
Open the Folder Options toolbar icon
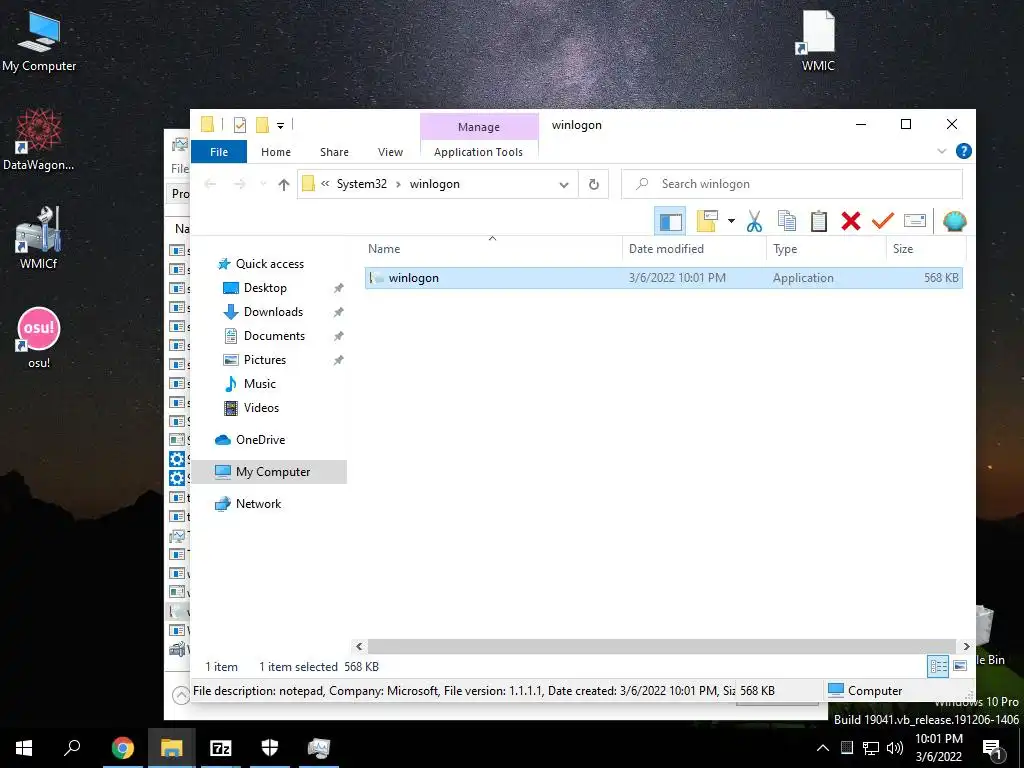click(707, 221)
